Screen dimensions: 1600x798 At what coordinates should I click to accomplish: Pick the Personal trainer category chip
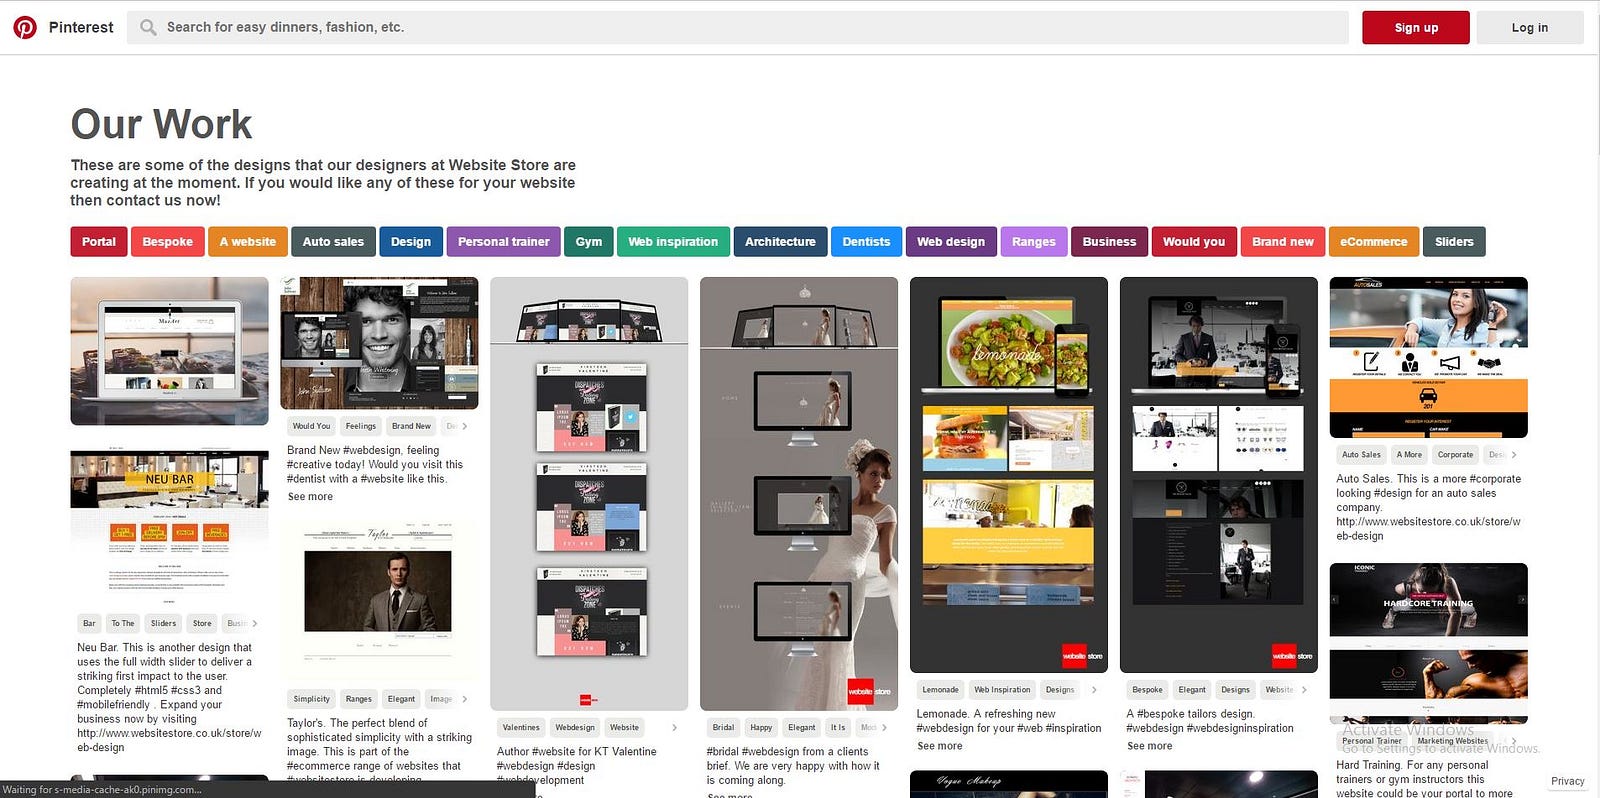pyautogui.click(x=504, y=241)
